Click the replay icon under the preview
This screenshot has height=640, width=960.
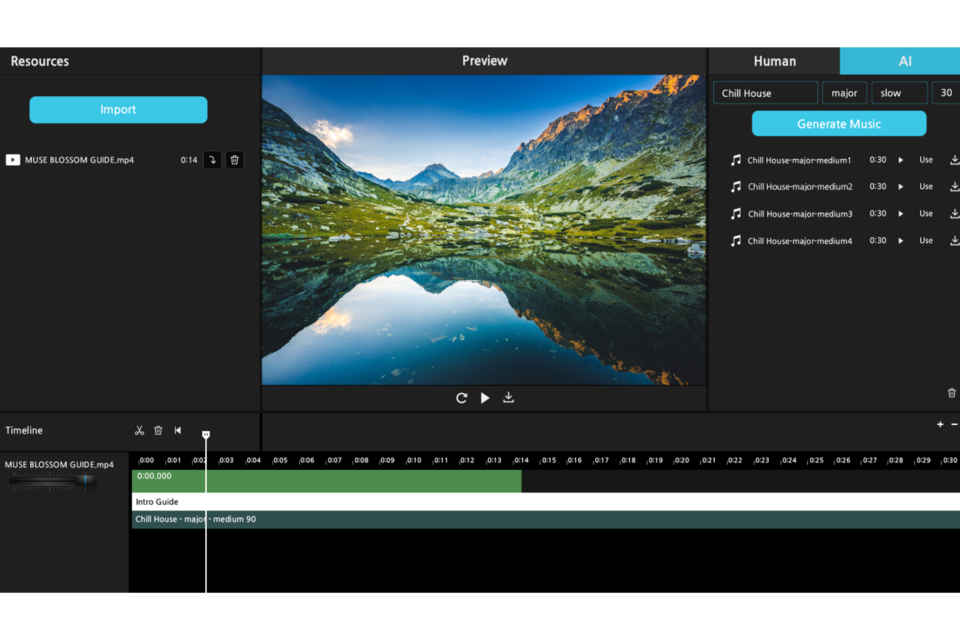tap(462, 398)
